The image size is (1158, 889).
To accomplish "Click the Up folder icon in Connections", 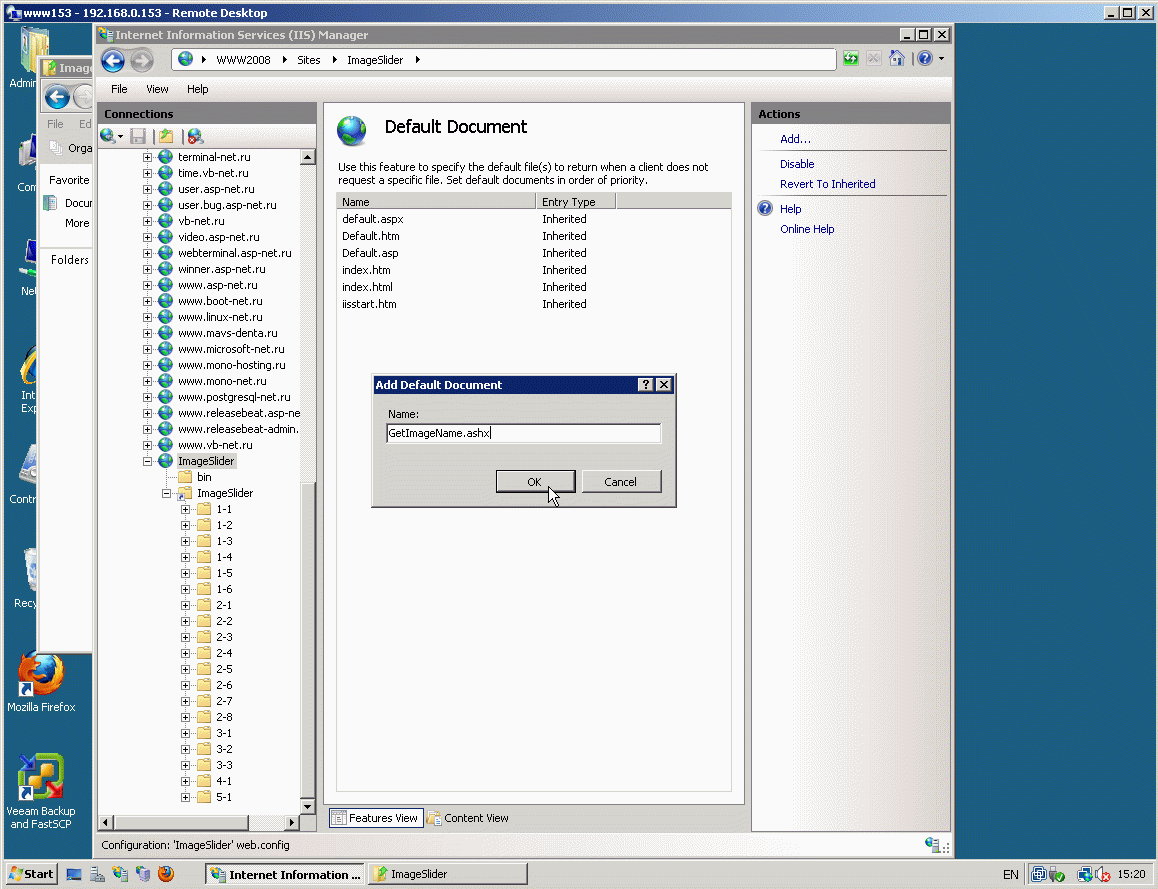I will pos(166,136).
